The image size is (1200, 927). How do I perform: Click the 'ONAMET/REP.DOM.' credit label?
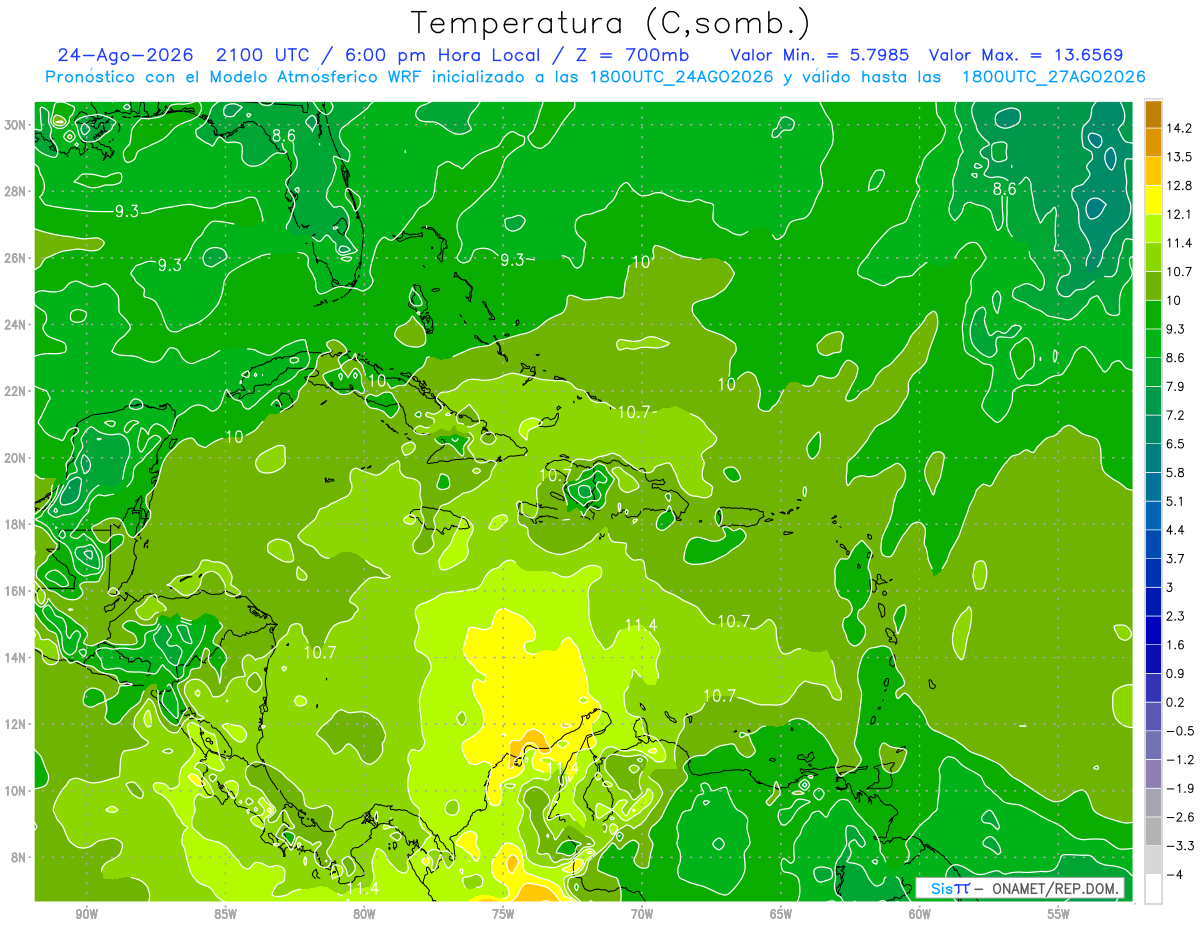[1054, 888]
